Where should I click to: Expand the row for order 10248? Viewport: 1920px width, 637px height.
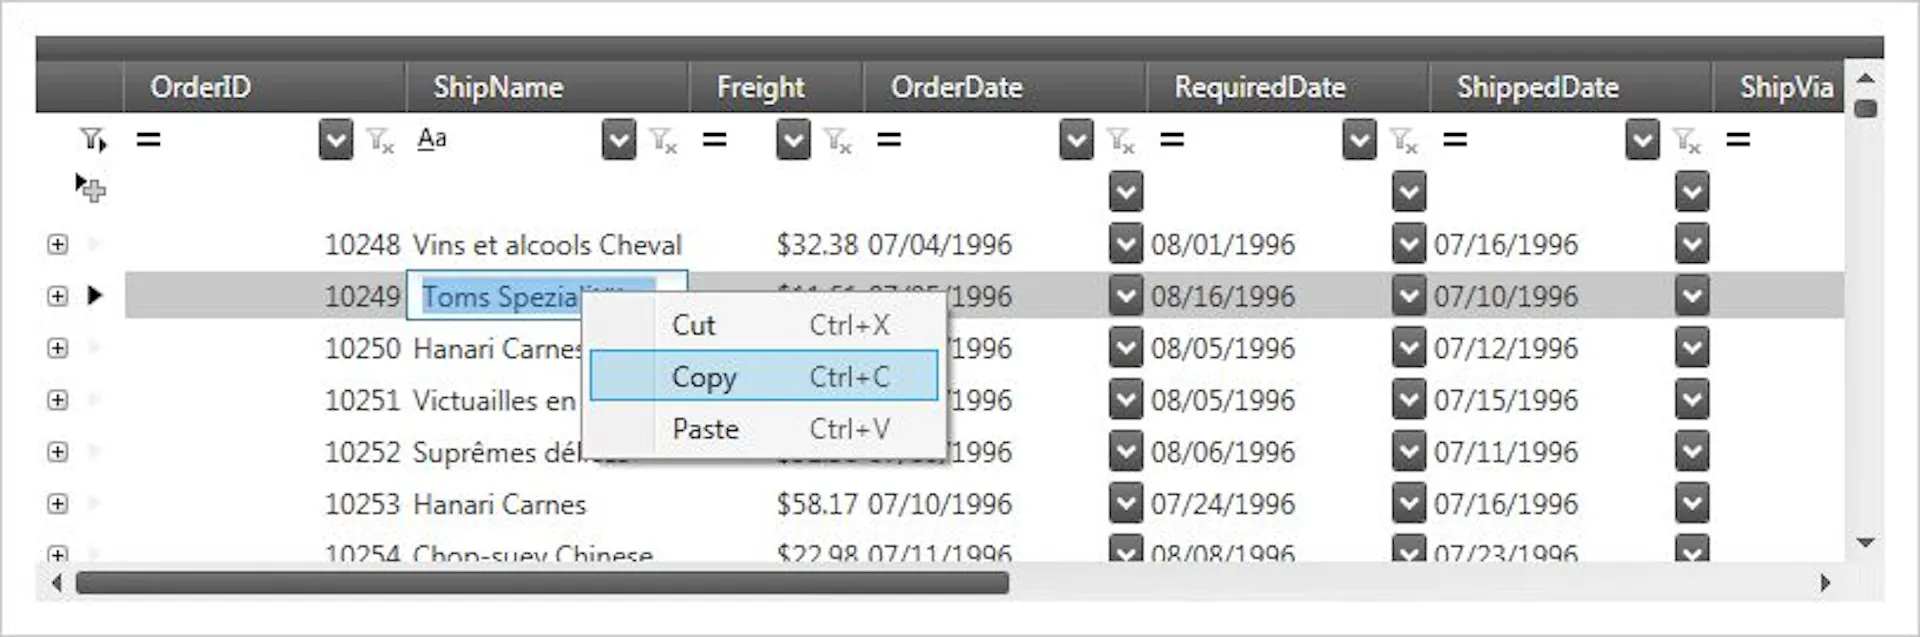click(x=58, y=244)
